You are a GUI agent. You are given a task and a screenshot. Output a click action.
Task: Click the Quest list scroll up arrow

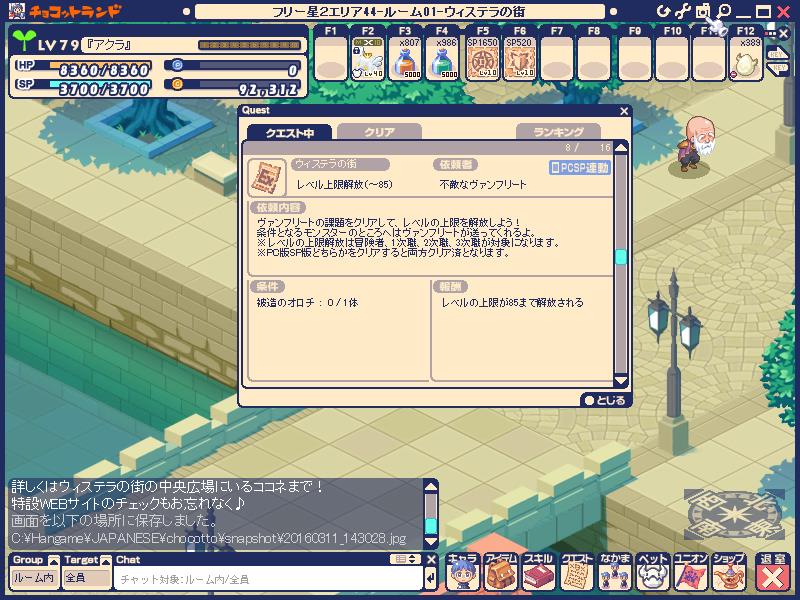click(x=621, y=148)
